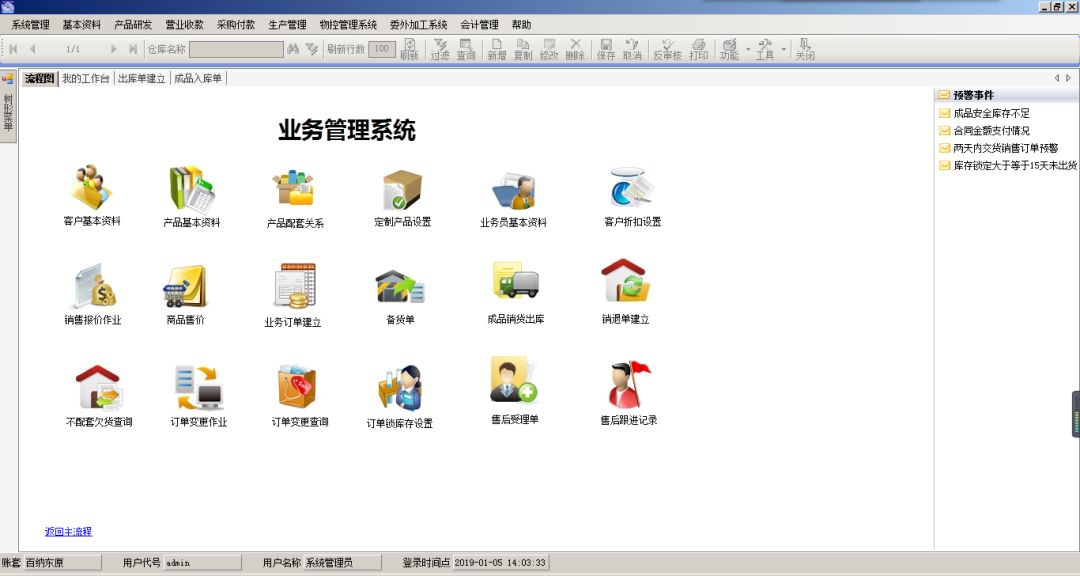The height and width of the screenshot is (576, 1080).
Task: Open the 帮助 menu
Action: pos(521,25)
